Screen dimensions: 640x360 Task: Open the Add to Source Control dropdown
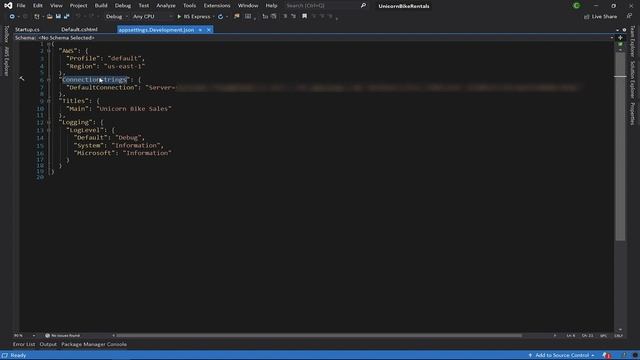click(x=561, y=356)
